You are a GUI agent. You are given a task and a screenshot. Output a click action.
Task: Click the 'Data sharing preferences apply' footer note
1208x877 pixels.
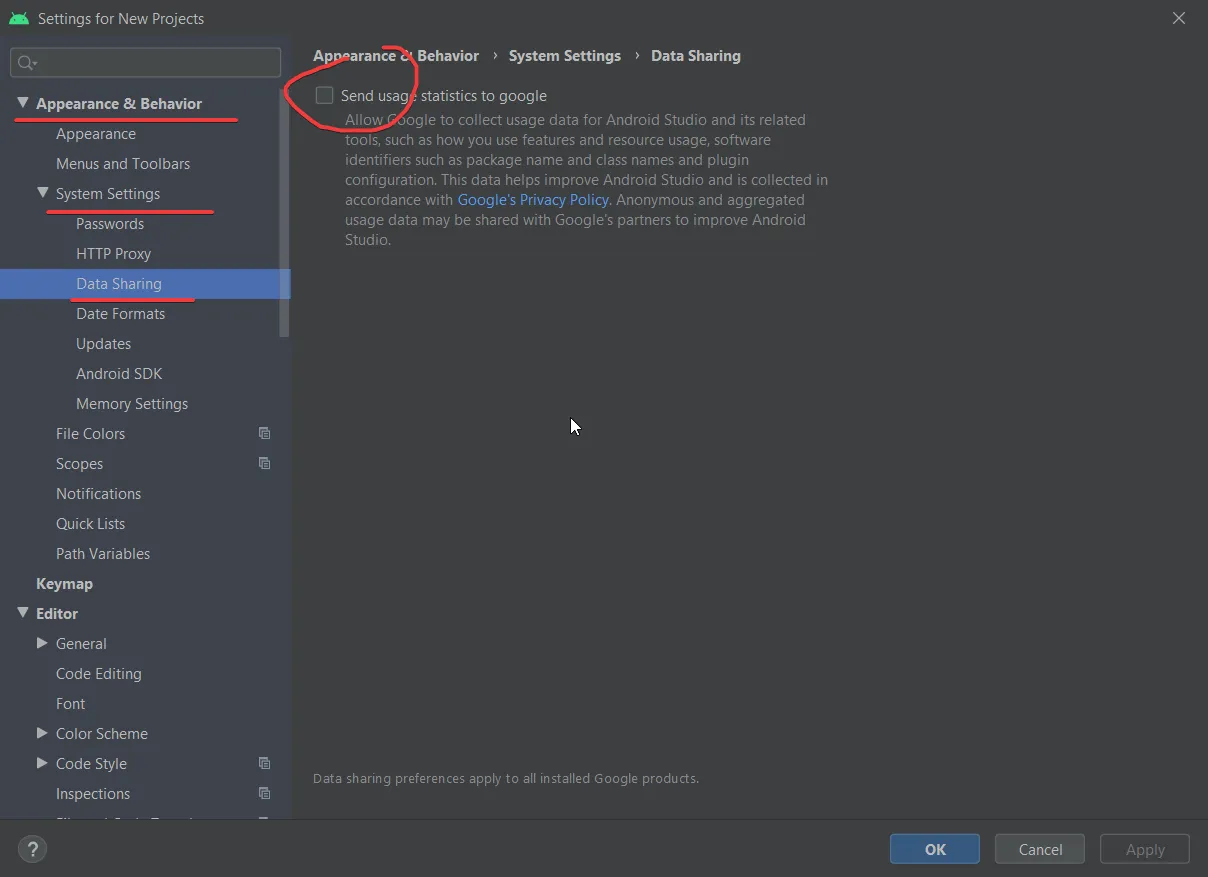(506, 778)
